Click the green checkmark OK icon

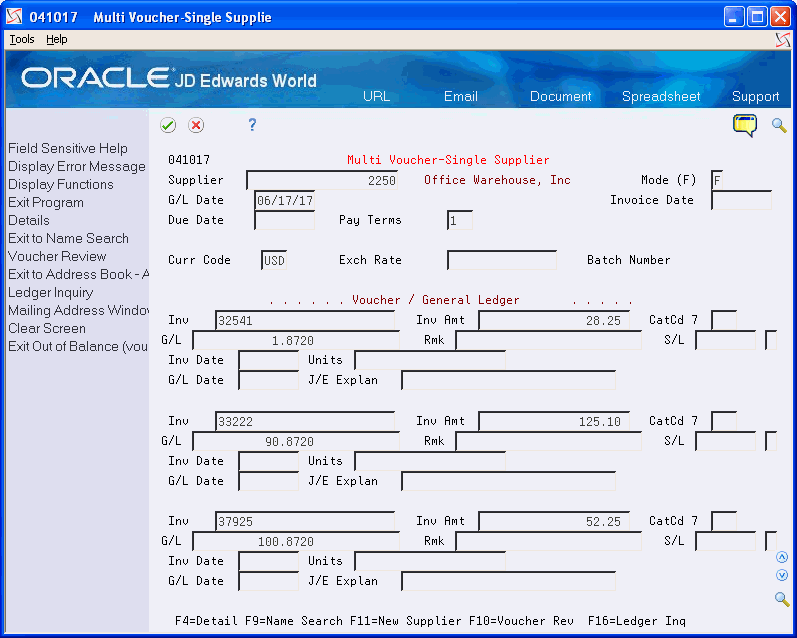168,125
